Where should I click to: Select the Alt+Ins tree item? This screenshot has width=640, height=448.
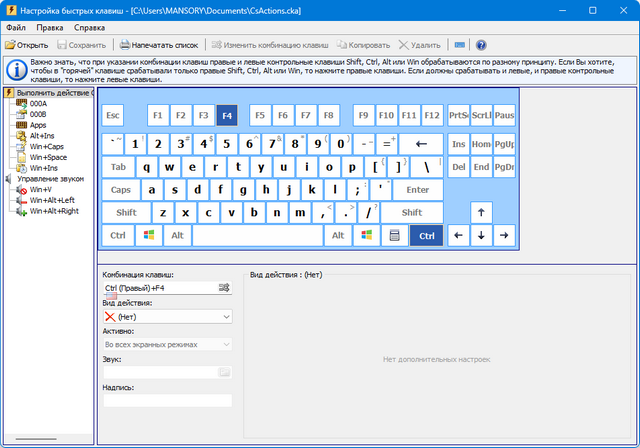pyautogui.click(x=42, y=136)
